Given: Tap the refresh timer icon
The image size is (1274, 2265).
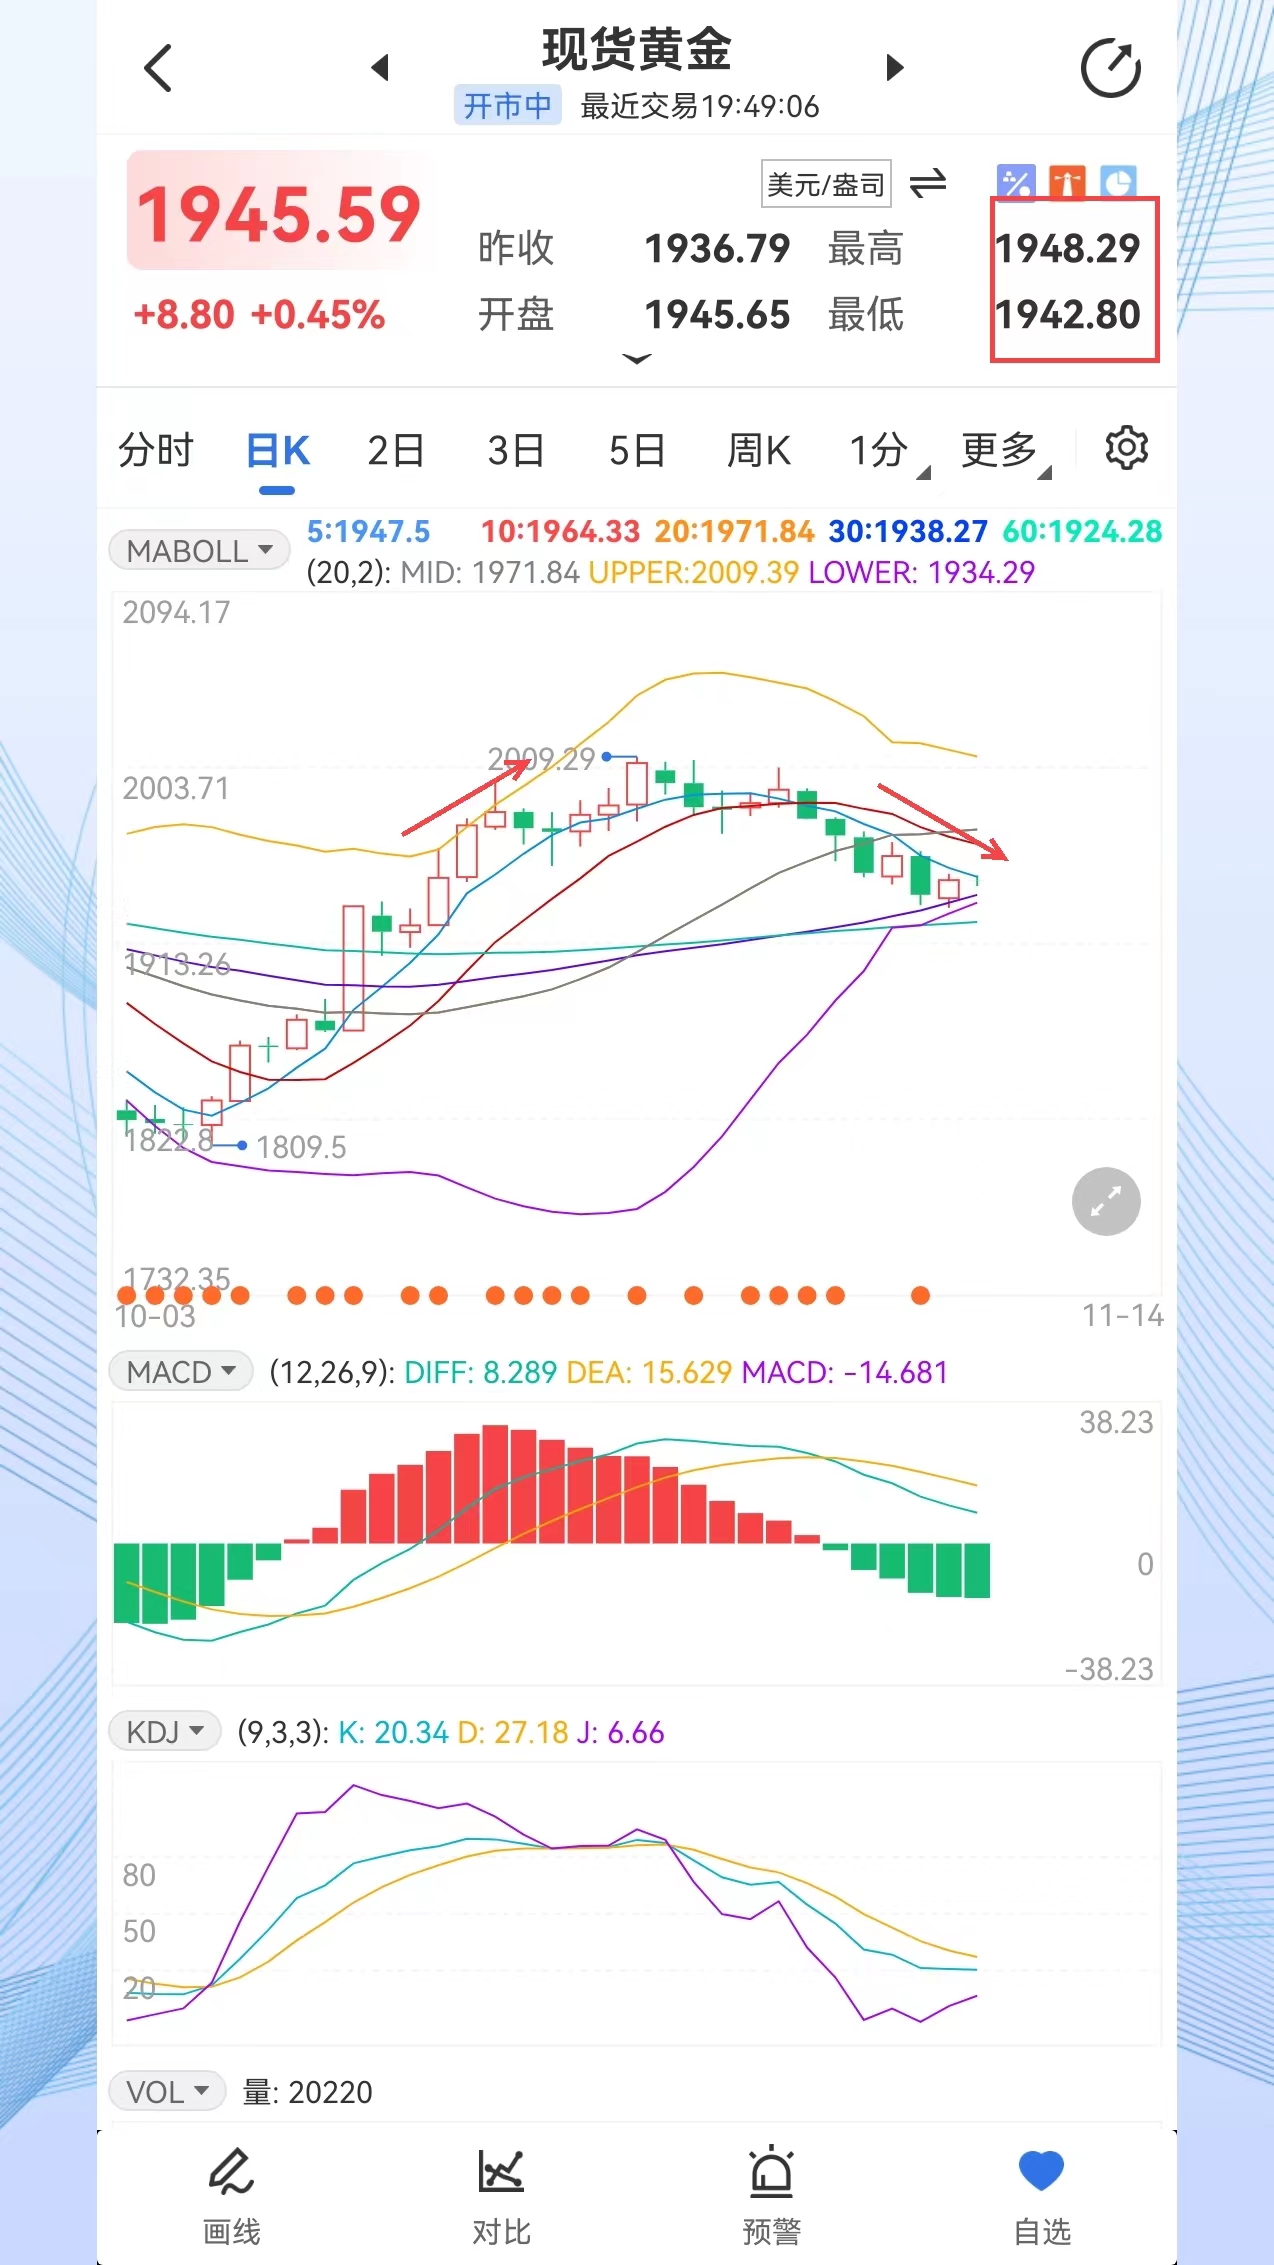Looking at the screenshot, I should tap(1111, 68).
